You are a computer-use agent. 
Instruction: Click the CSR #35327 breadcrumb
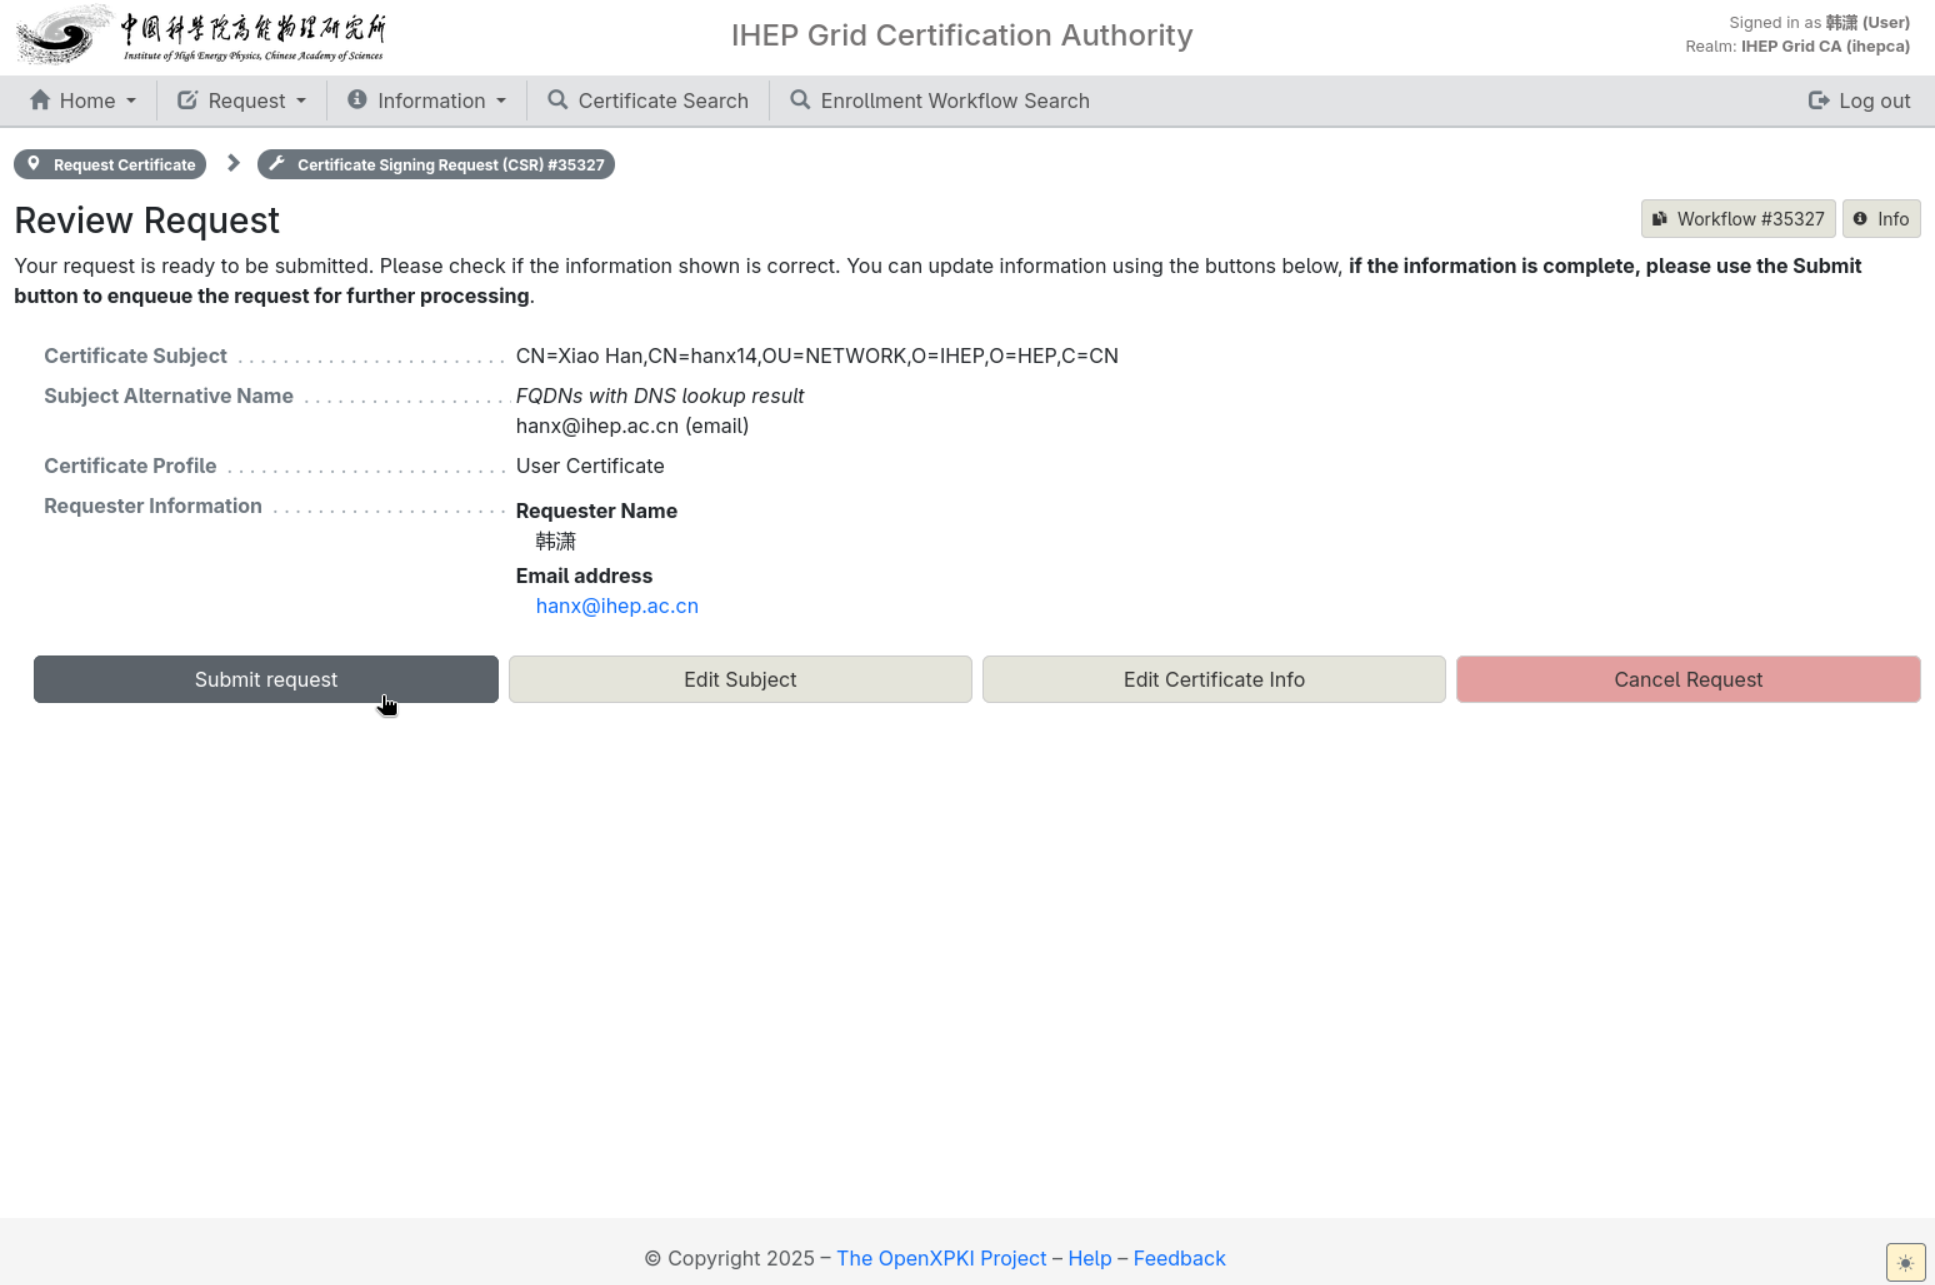(x=436, y=164)
